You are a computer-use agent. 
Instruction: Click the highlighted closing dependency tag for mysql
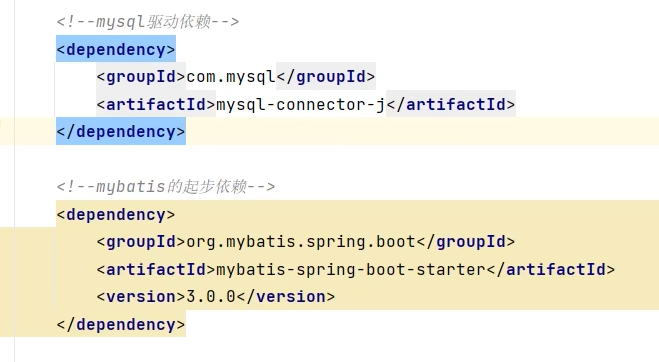click(121, 132)
